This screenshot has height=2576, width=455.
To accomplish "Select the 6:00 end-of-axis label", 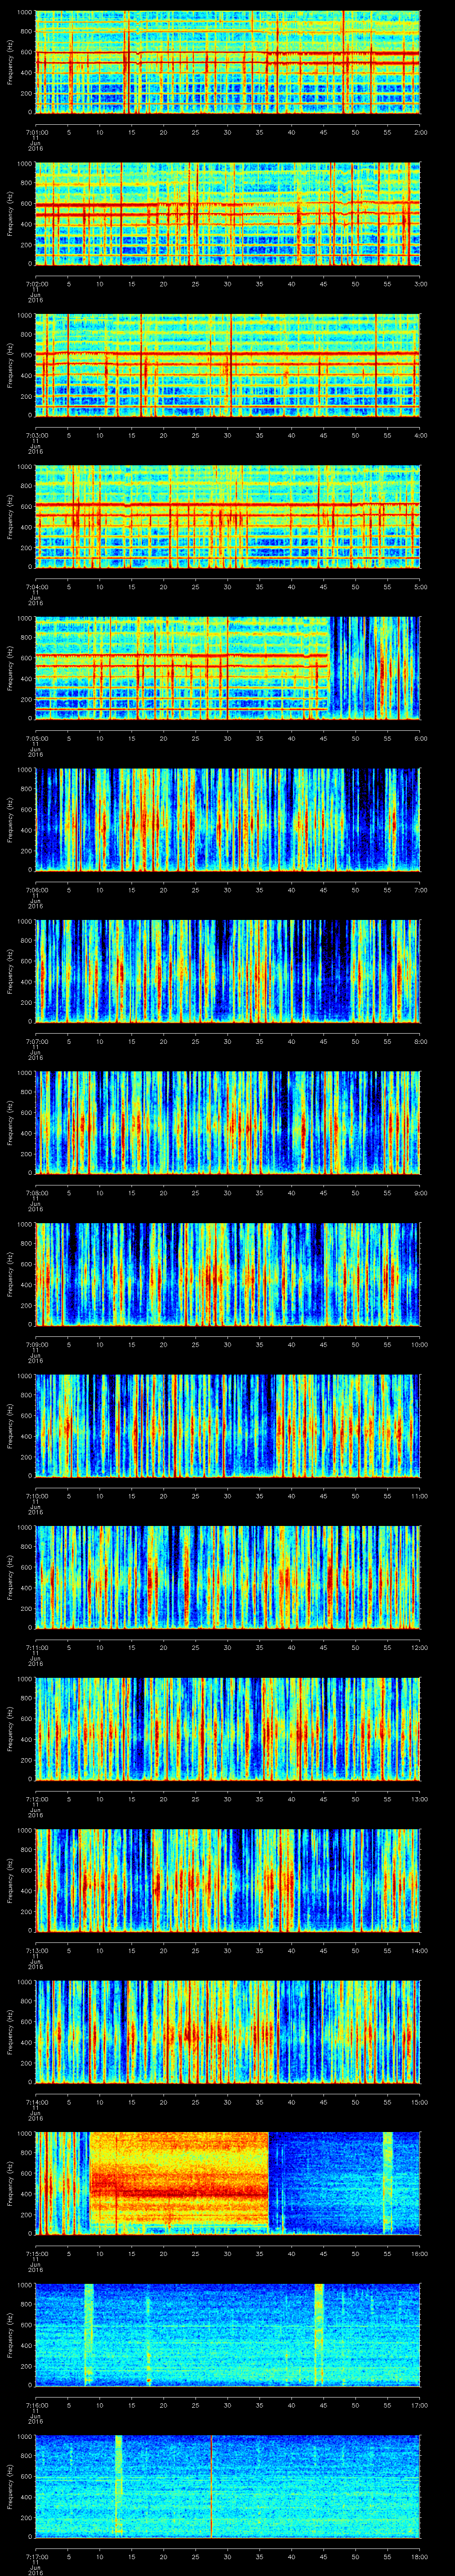I will pos(420,738).
